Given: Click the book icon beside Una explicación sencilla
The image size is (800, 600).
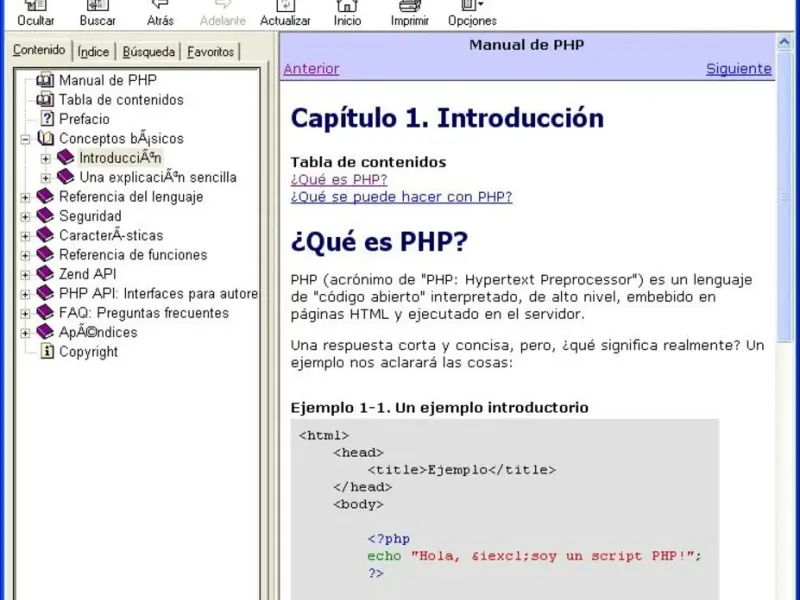Looking at the screenshot, I should [x=65, y=177].
